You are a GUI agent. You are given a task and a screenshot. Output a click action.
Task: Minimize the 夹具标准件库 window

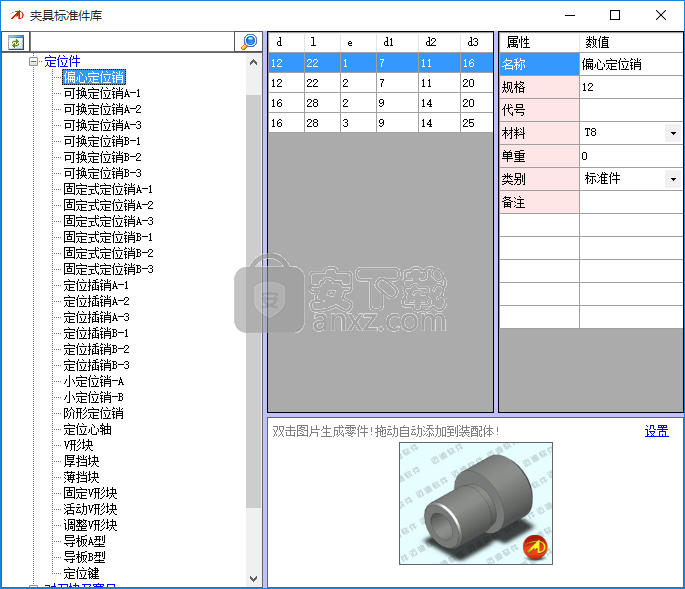[570, 15]
